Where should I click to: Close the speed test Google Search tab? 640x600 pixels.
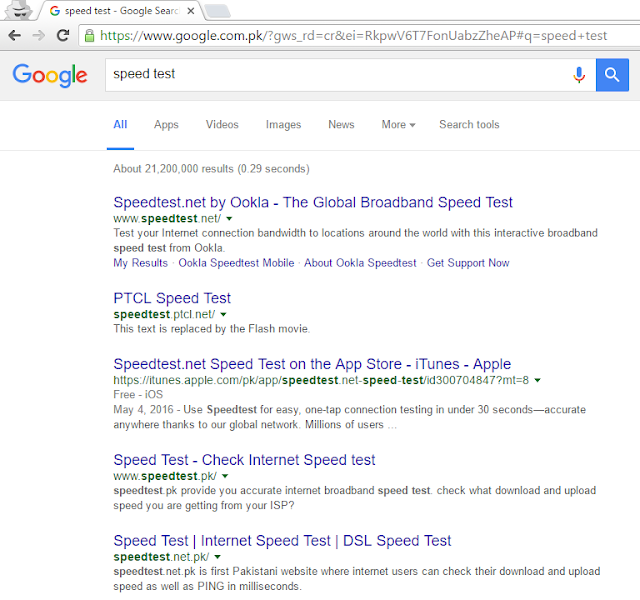(191, 11)
